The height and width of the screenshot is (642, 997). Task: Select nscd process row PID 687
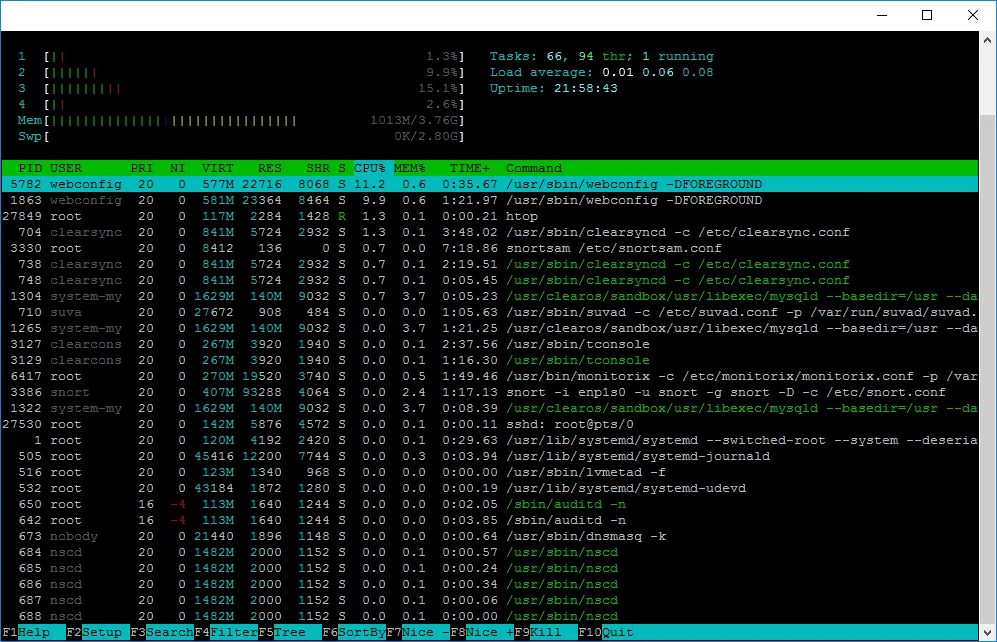[x=490, y=600]
